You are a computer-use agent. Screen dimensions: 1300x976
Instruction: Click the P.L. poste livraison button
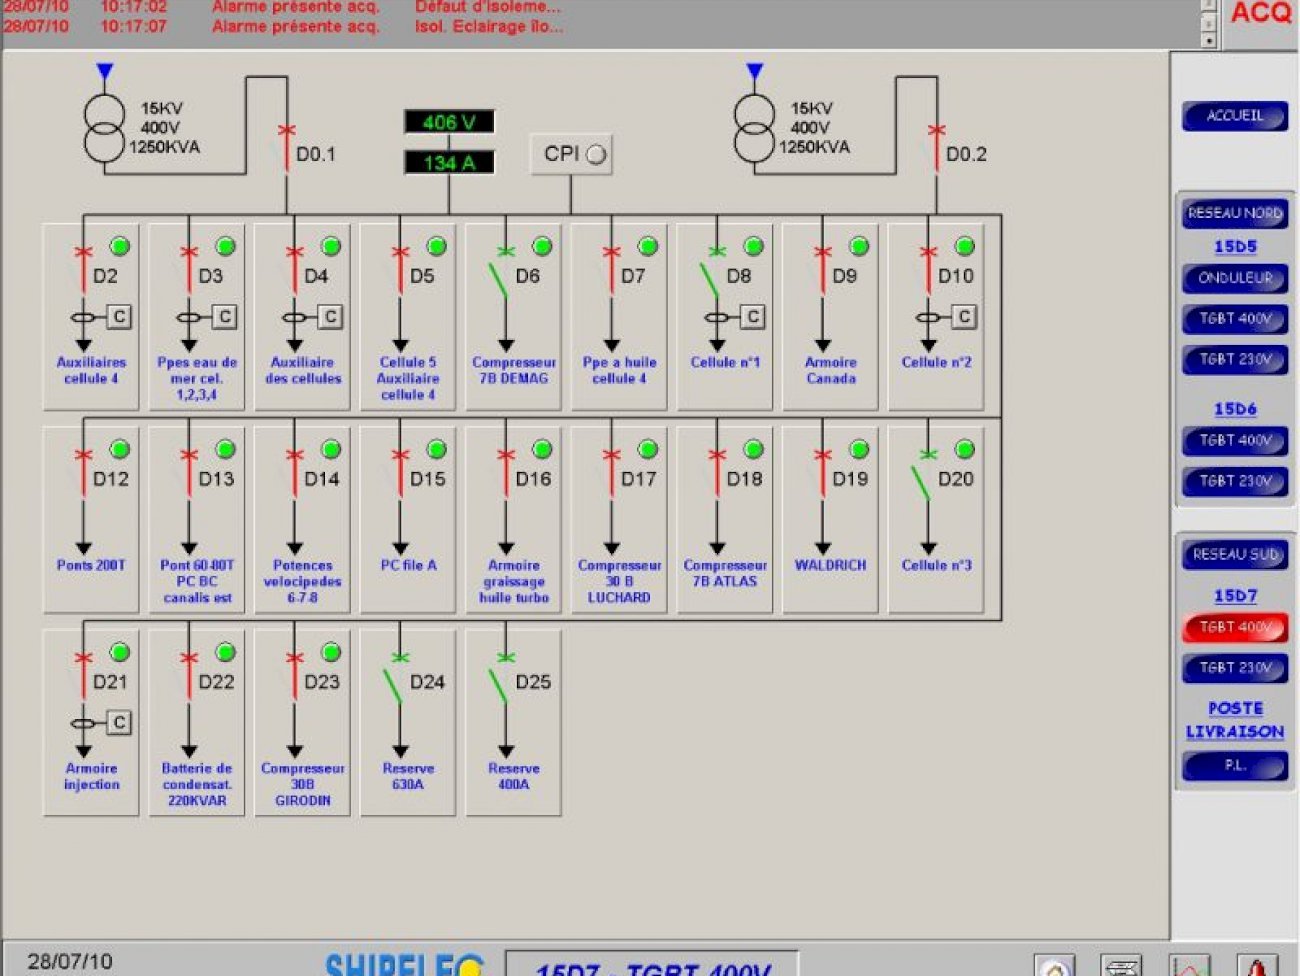(1234, 766)
